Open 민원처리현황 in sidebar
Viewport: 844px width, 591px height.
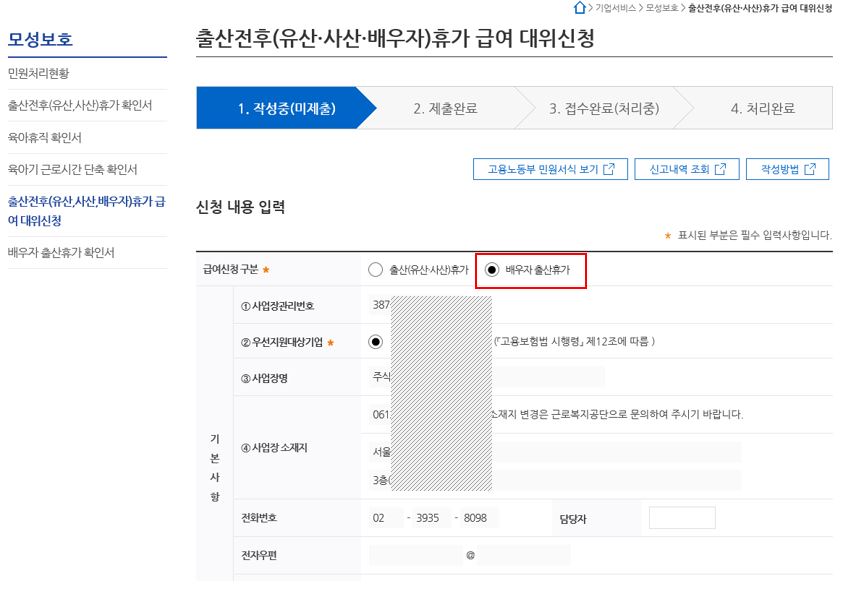tap(38, 73)
